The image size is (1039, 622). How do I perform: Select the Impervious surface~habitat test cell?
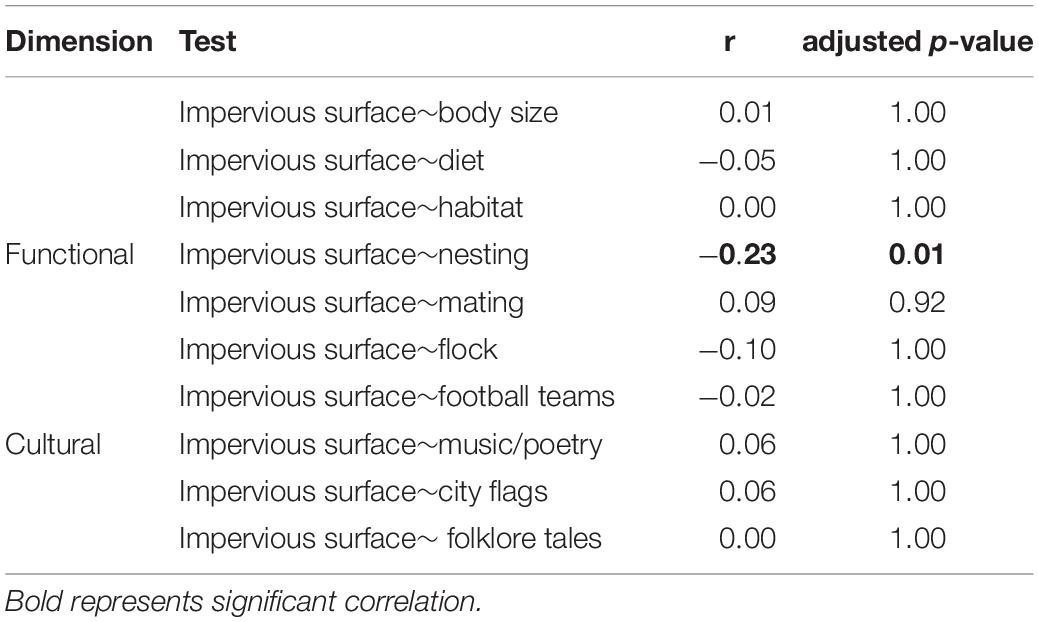coord(351,207)
